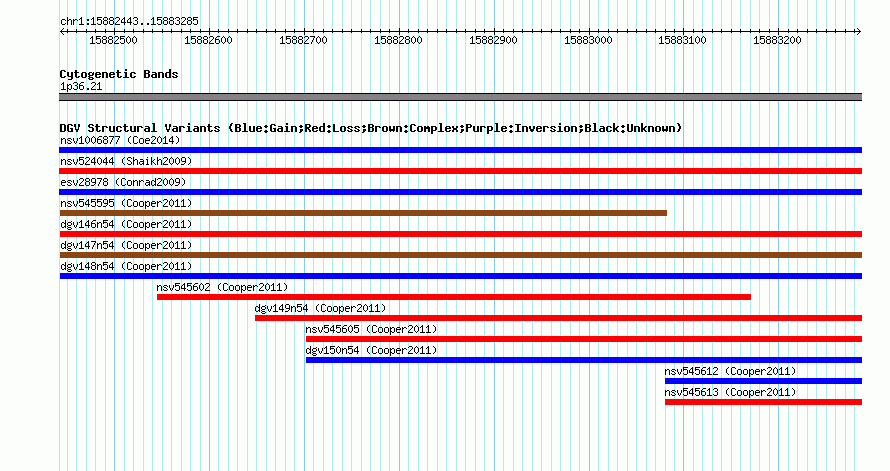Select the blue nsv1006877 gain bar
This screenshot has height=471, width=890.
tap(460, 150)
